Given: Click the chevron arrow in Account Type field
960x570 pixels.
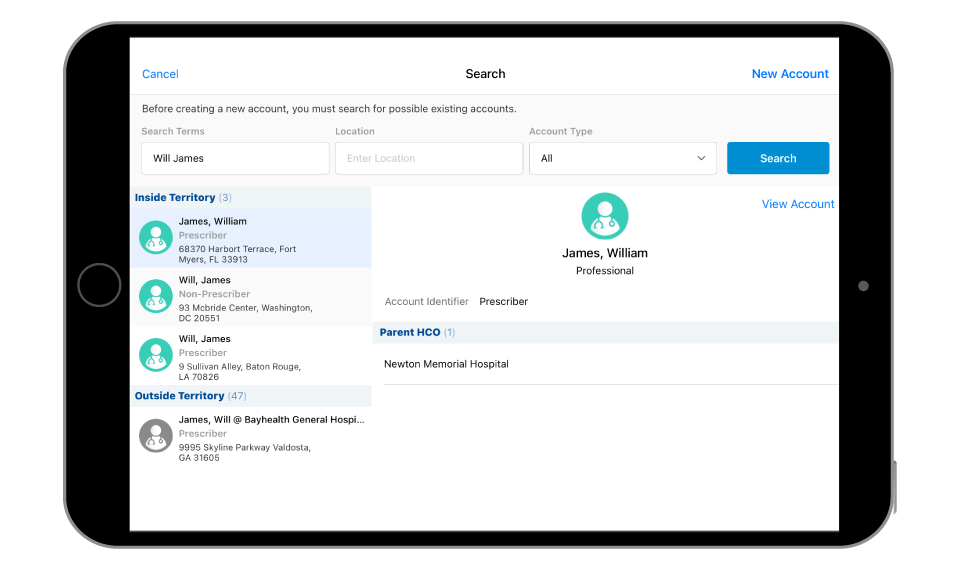Looking at the screenshot, I should (x=701, y=158).
